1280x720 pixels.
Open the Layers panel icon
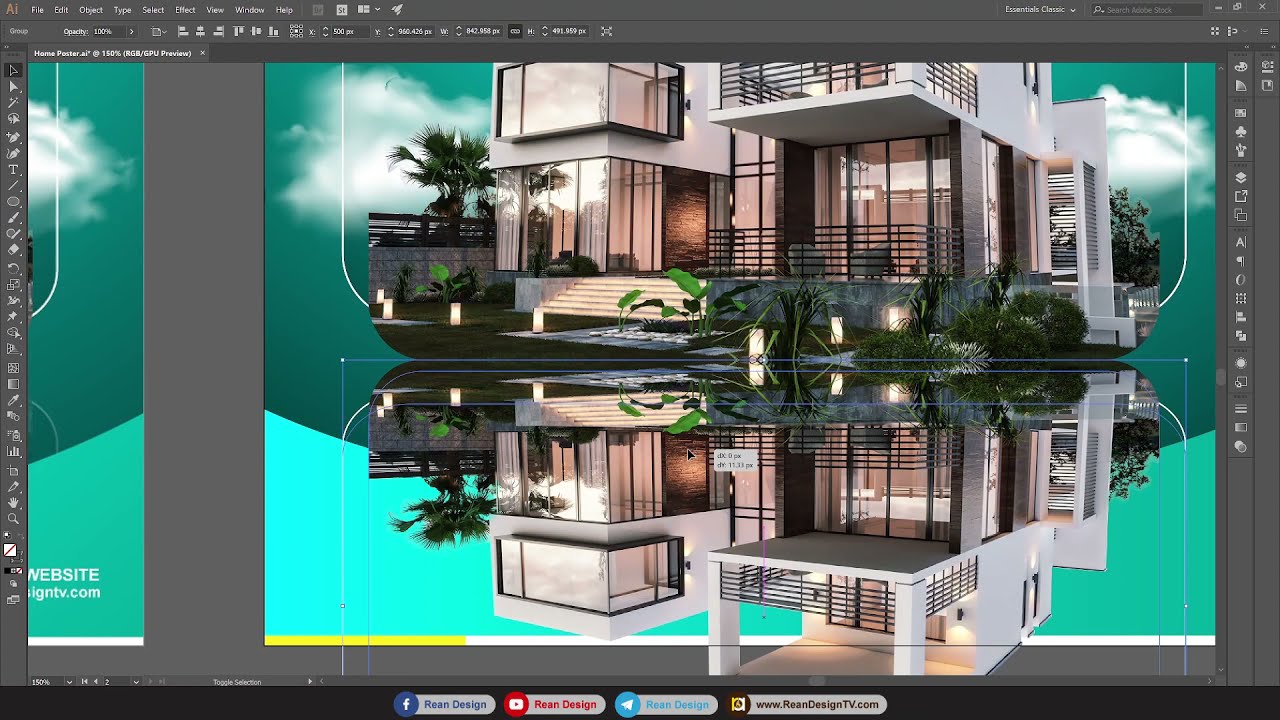click(1241, 178)
